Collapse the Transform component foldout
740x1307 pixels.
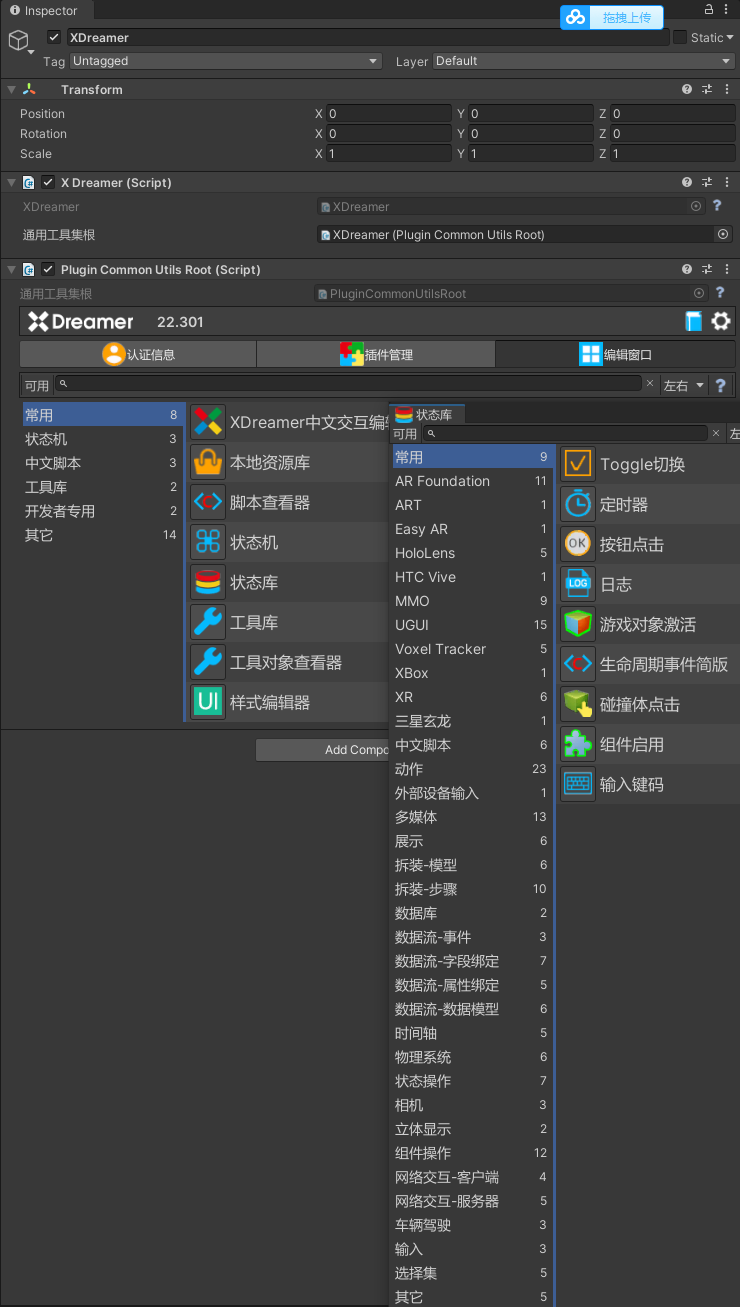click(x=11, y=89)
